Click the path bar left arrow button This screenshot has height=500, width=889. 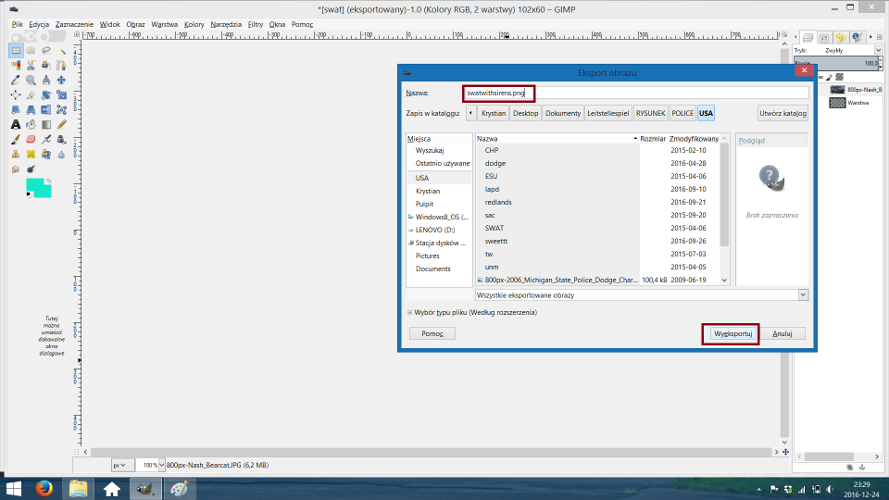point(471,113)
